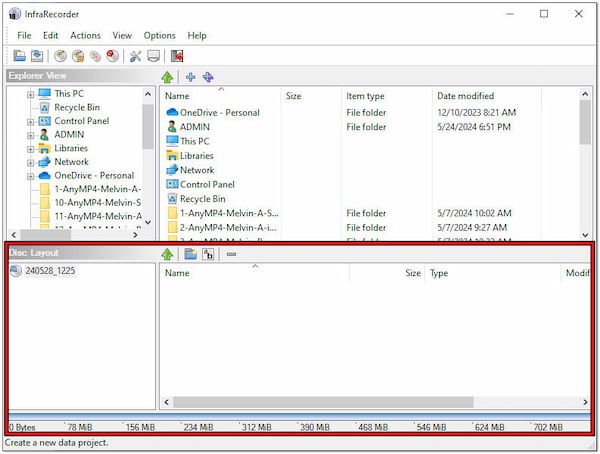Expand Network tree node
Screen dimensions: 600x454
click(31, 163)
